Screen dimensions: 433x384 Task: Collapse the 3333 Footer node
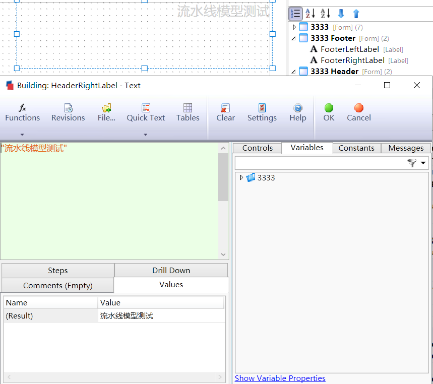294,38
